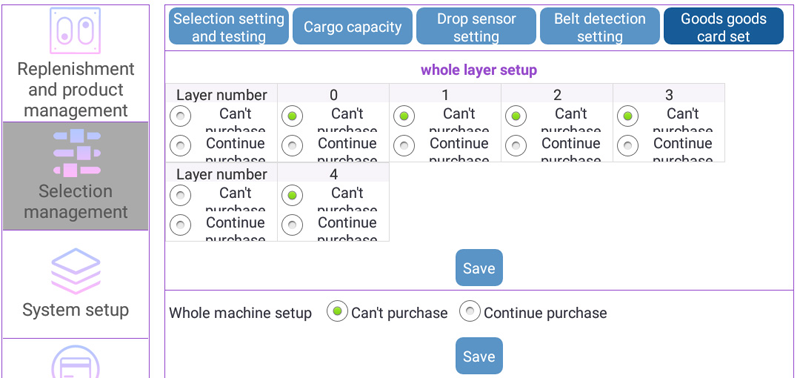Screen dimensions: 800x378
Task: Switch to Selection setting and testing tab
Action: [229, 27]
